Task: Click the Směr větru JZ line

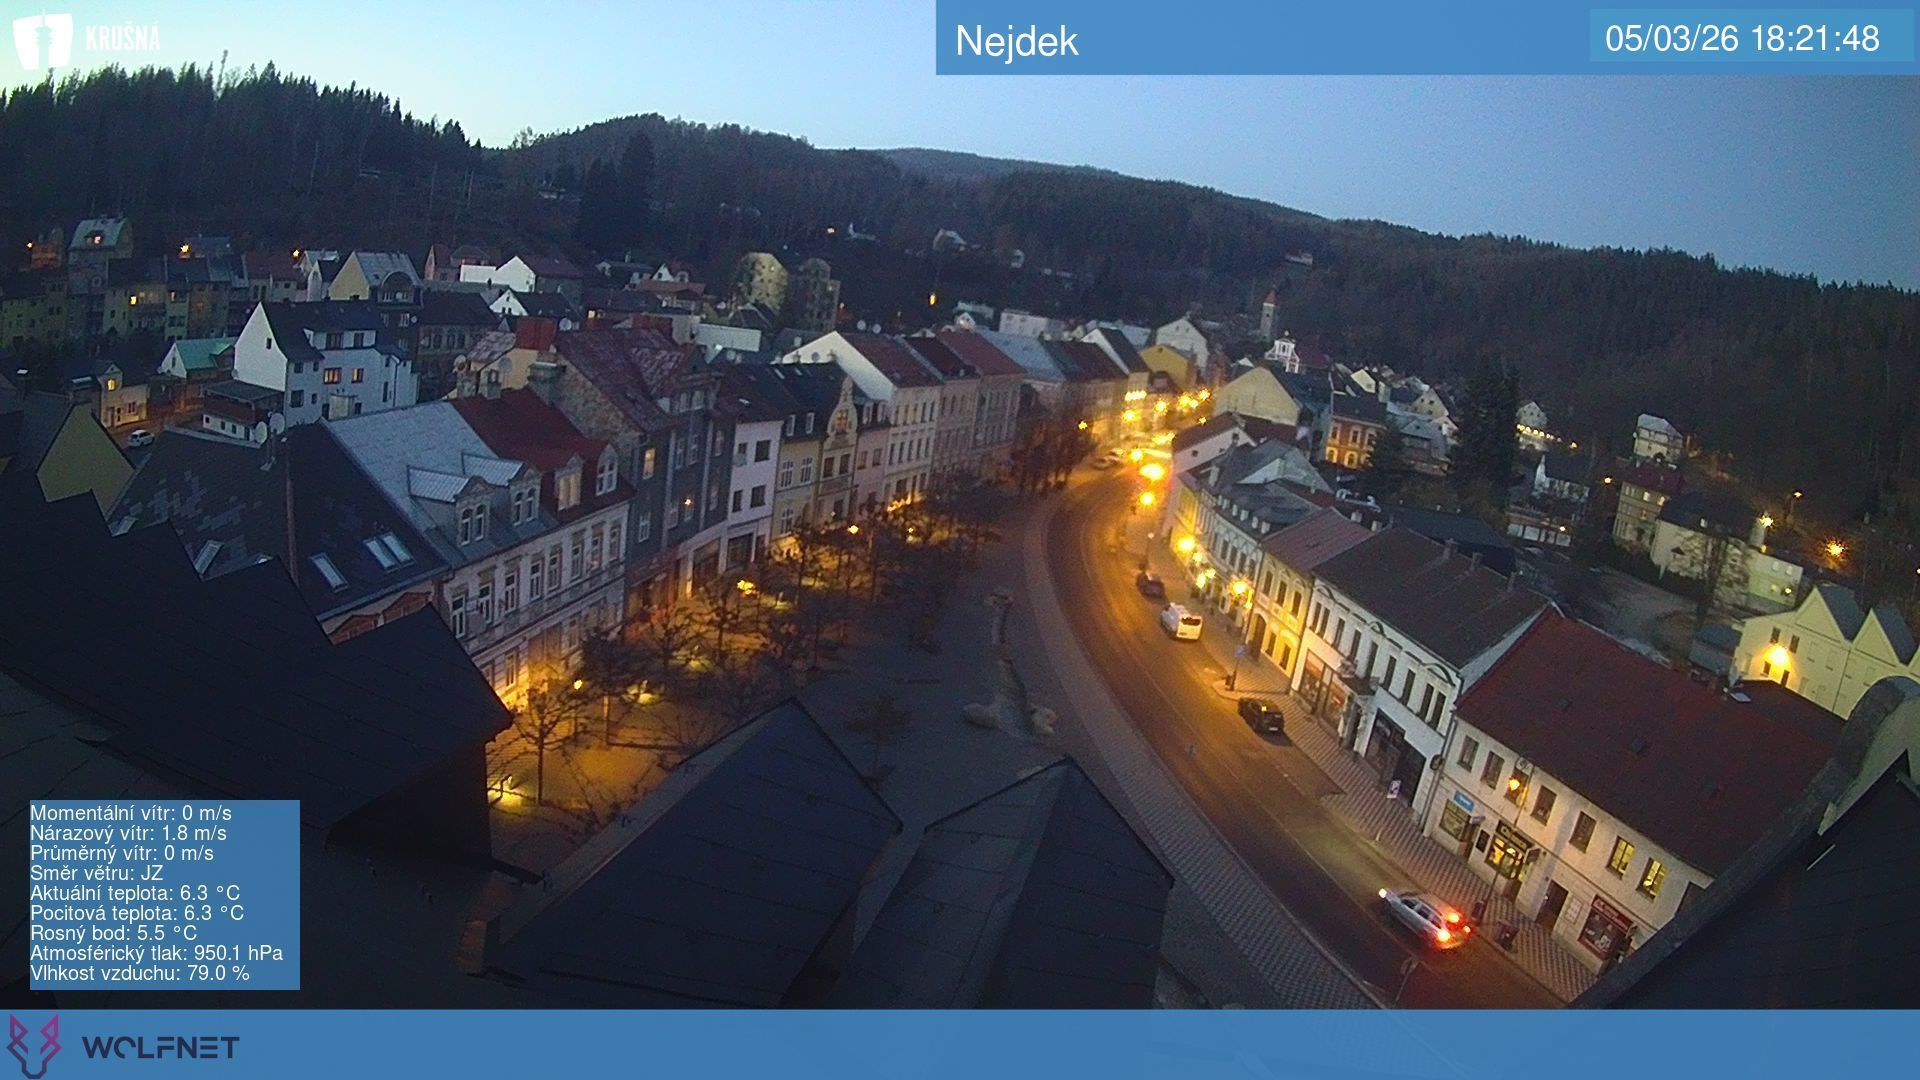Action: (x=96, y=873)
